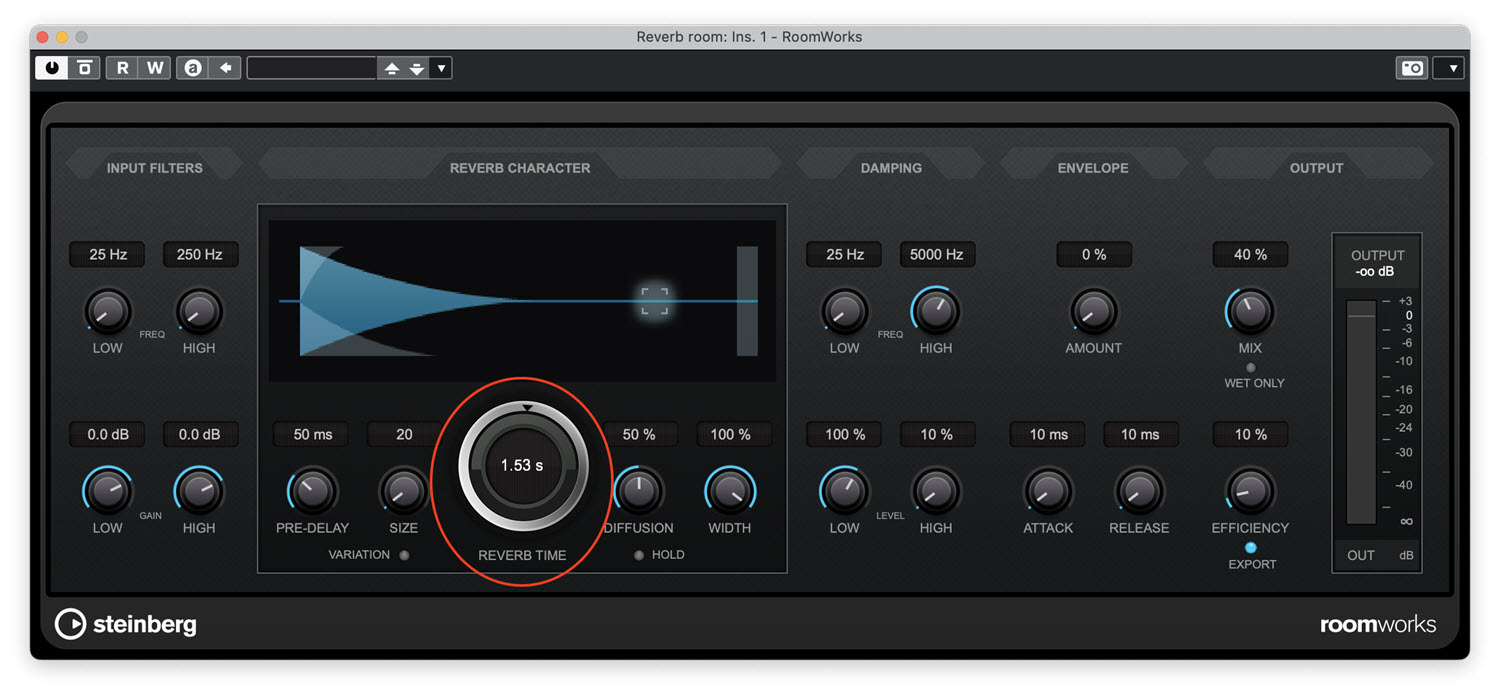1500x695 pixels.
Task: Toggle the A/B settings switch icon
Action: (x=193, y=68)
